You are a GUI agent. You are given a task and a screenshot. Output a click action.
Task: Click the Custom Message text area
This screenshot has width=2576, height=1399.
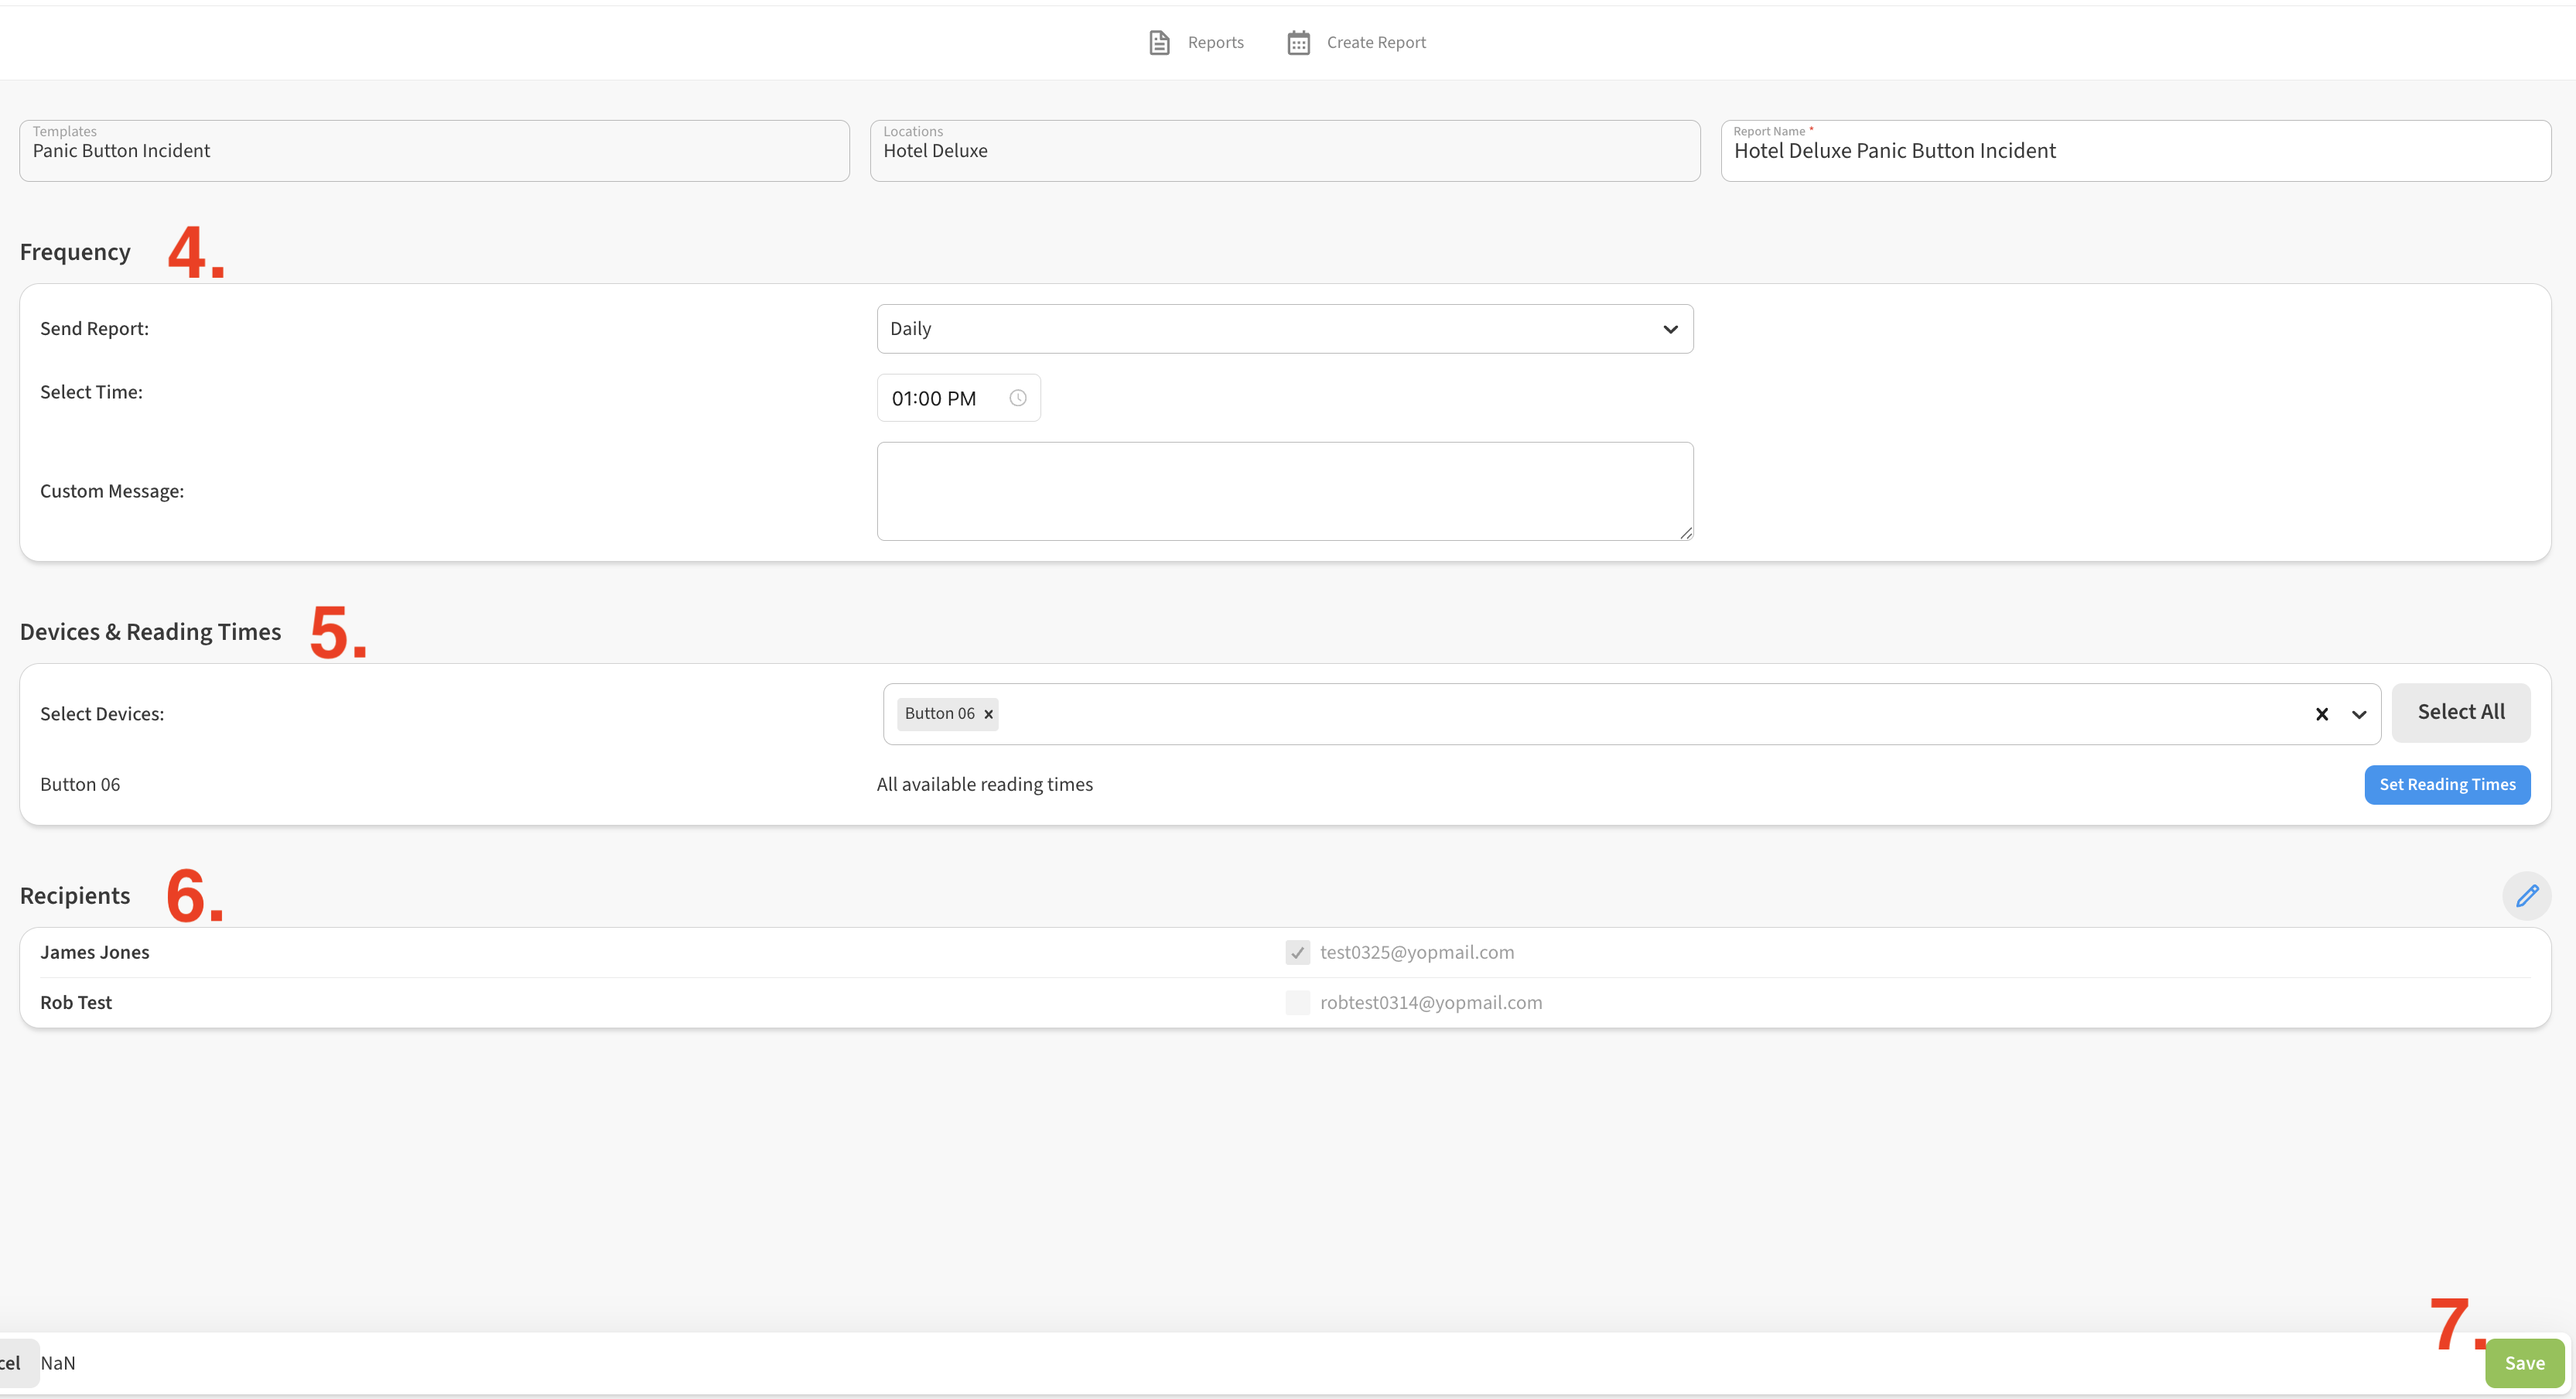coord(1284,491)
